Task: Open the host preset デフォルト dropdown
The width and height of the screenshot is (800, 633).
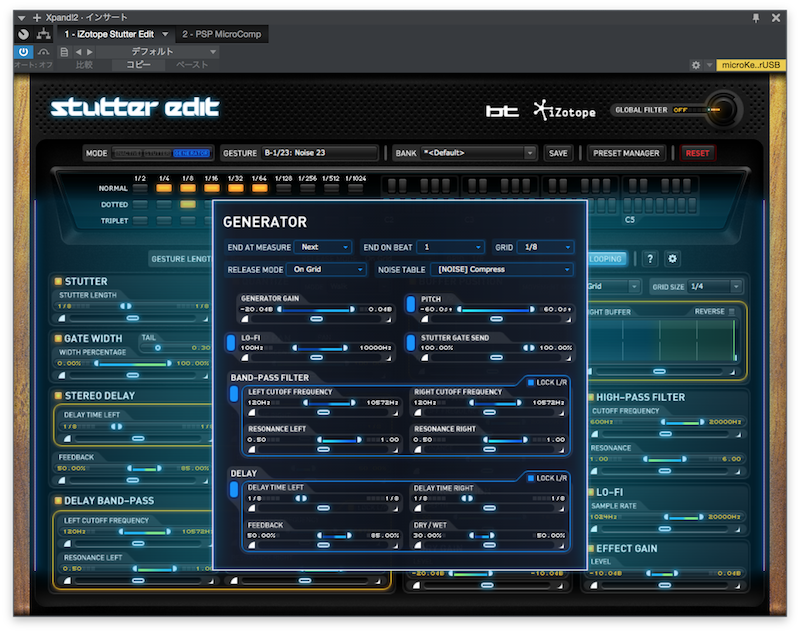Action: tap(158, 52)
